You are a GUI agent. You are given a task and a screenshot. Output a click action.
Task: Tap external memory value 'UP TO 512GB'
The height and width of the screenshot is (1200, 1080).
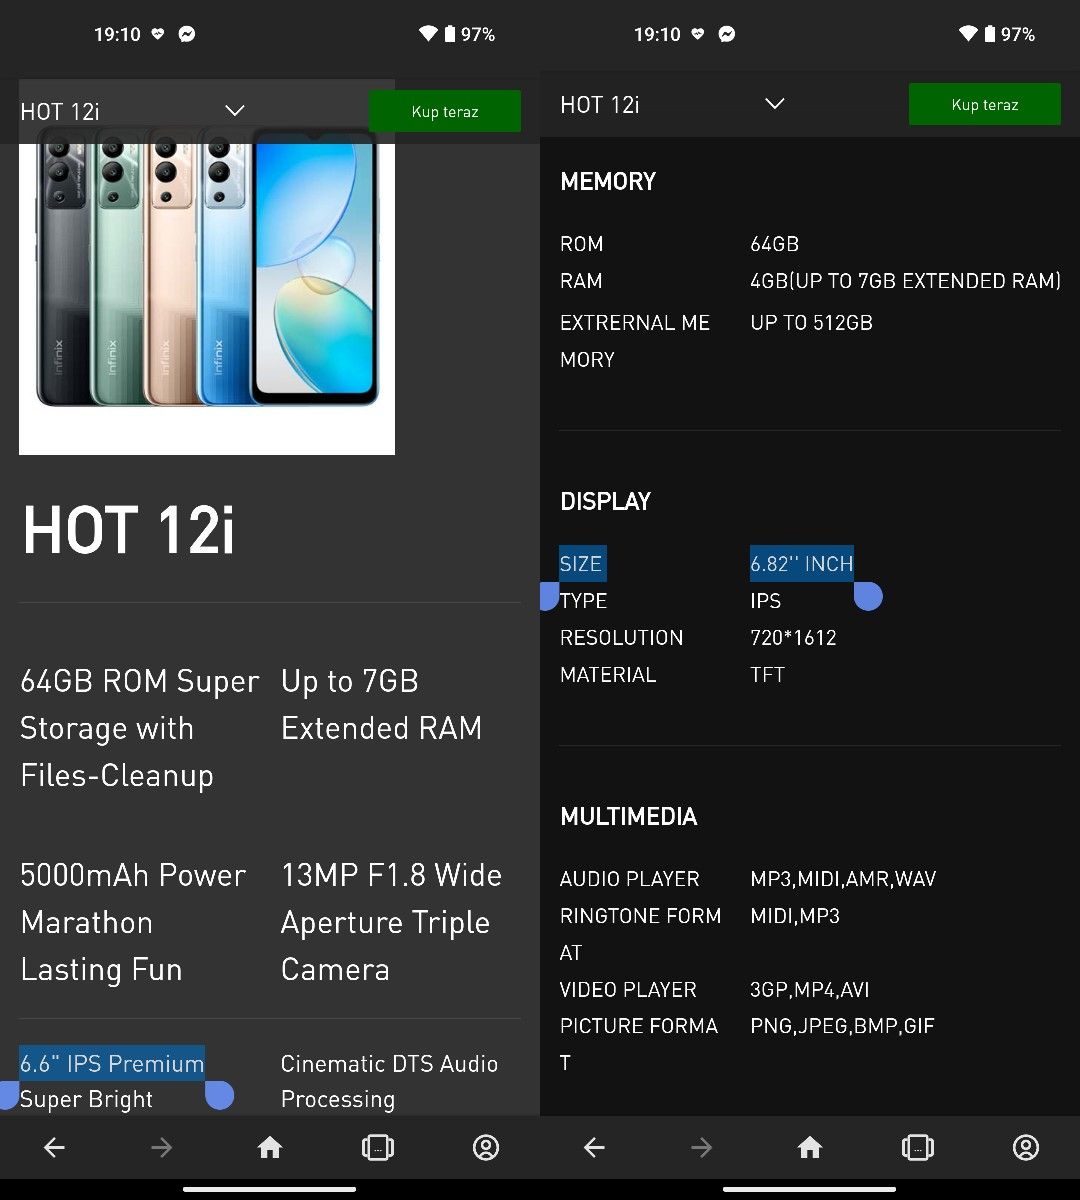tap(811, 323)
